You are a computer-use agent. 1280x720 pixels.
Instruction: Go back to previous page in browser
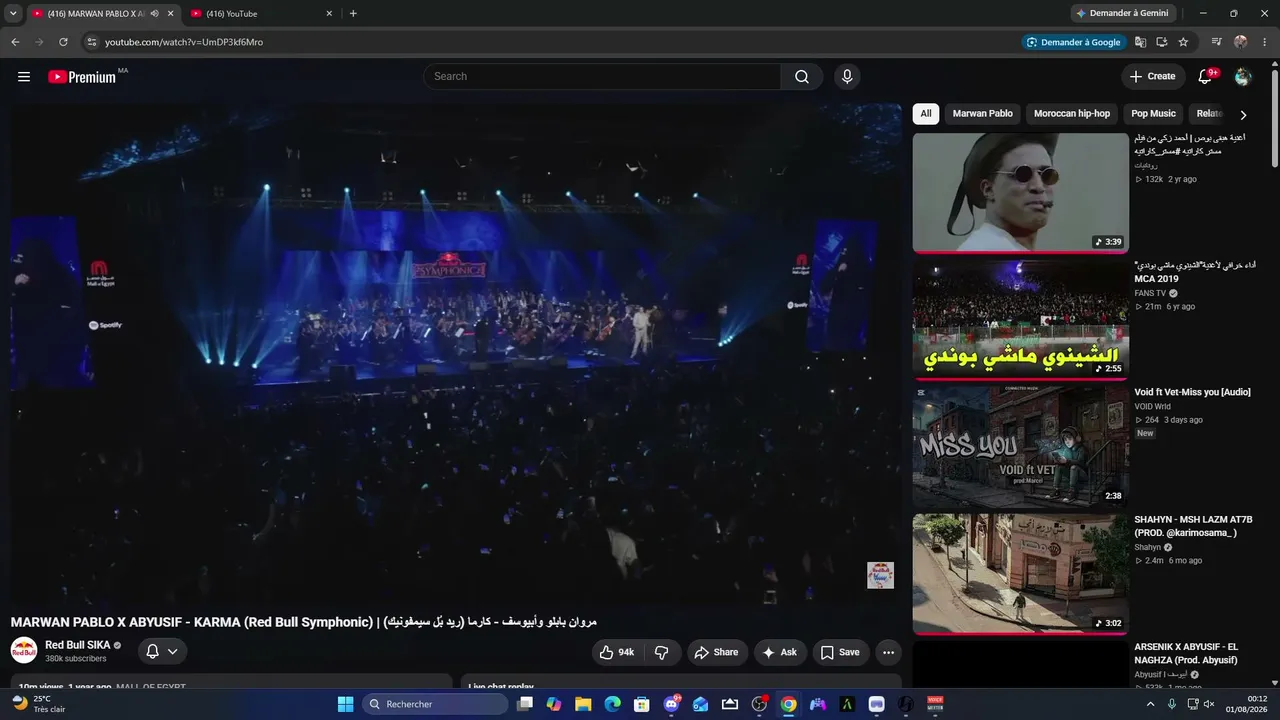click(15, 42)
